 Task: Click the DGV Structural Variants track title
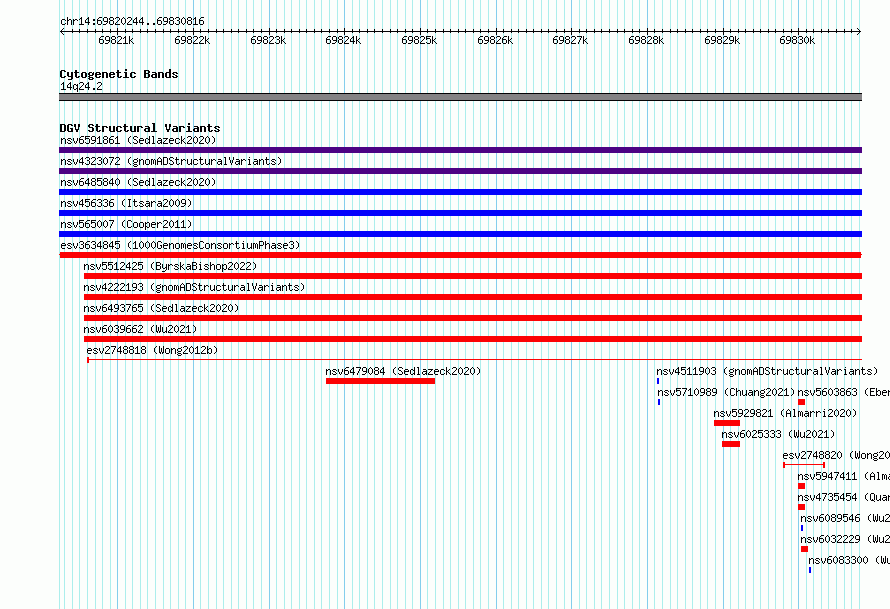pos(140,128)
